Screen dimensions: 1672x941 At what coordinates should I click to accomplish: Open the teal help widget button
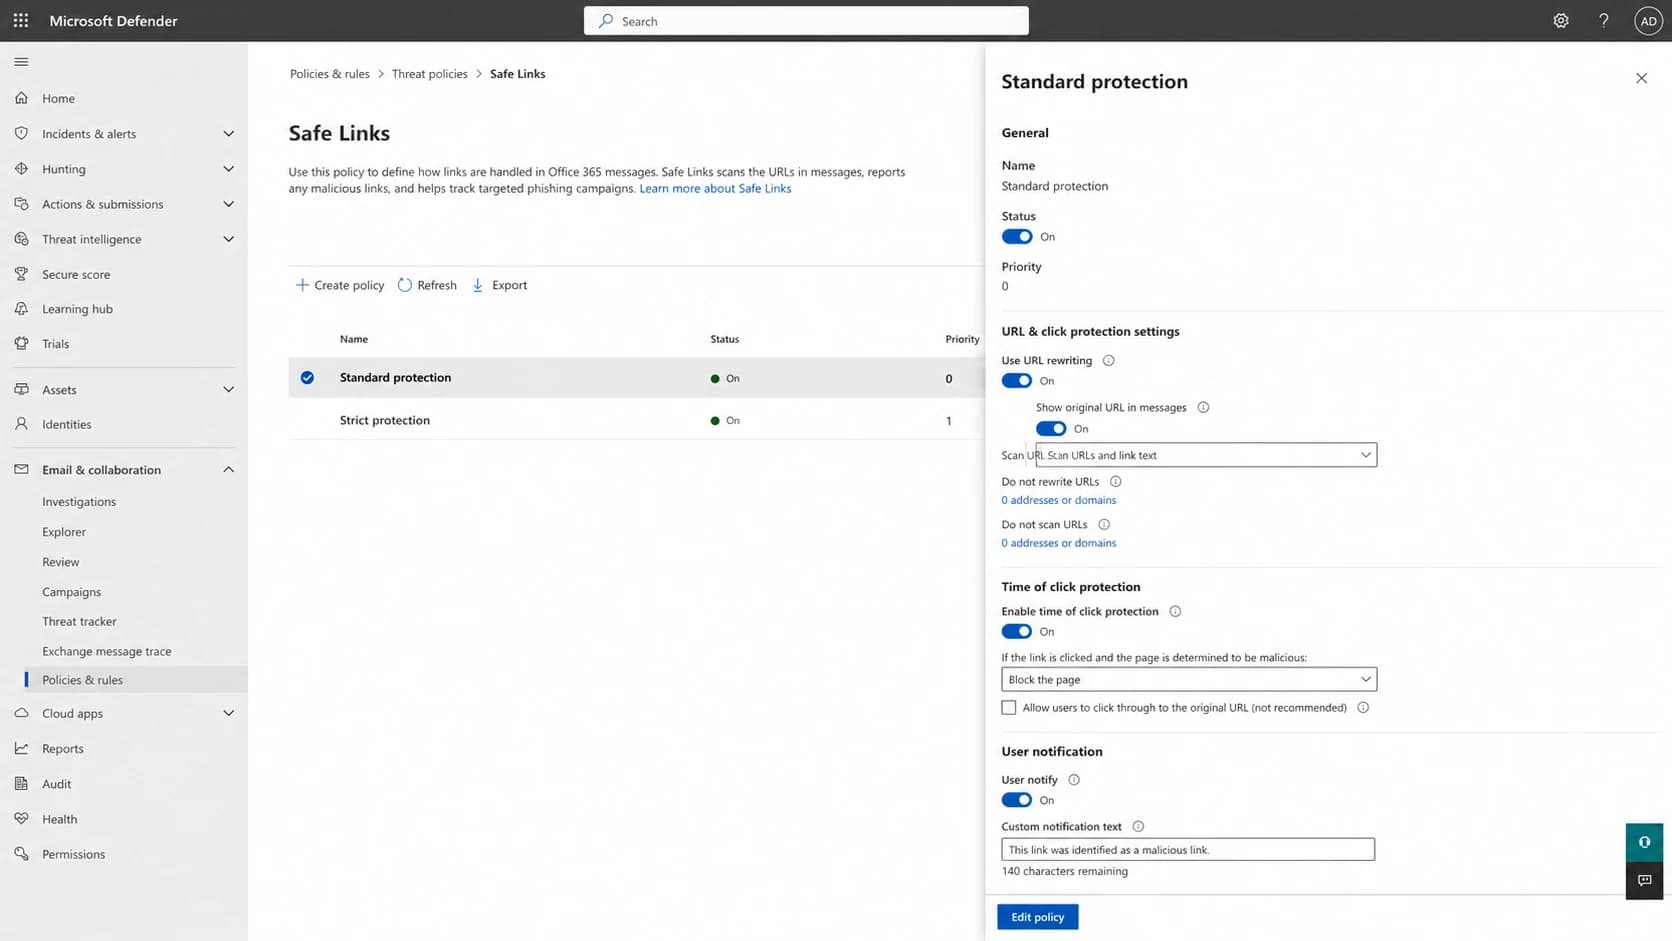(1644, 843)
